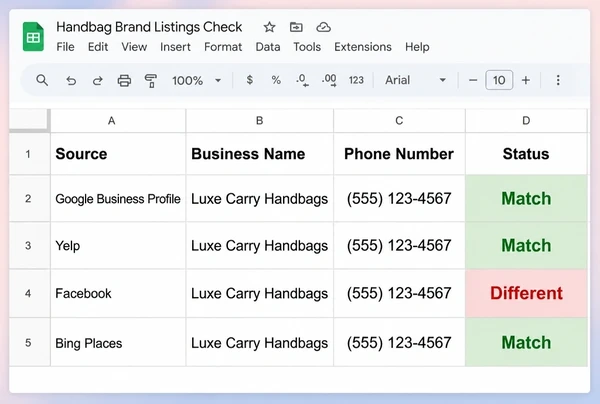Viewport: 600px width, 404px height.
Task: Select the Match status in Yelp row
Action: coord(526,246)
